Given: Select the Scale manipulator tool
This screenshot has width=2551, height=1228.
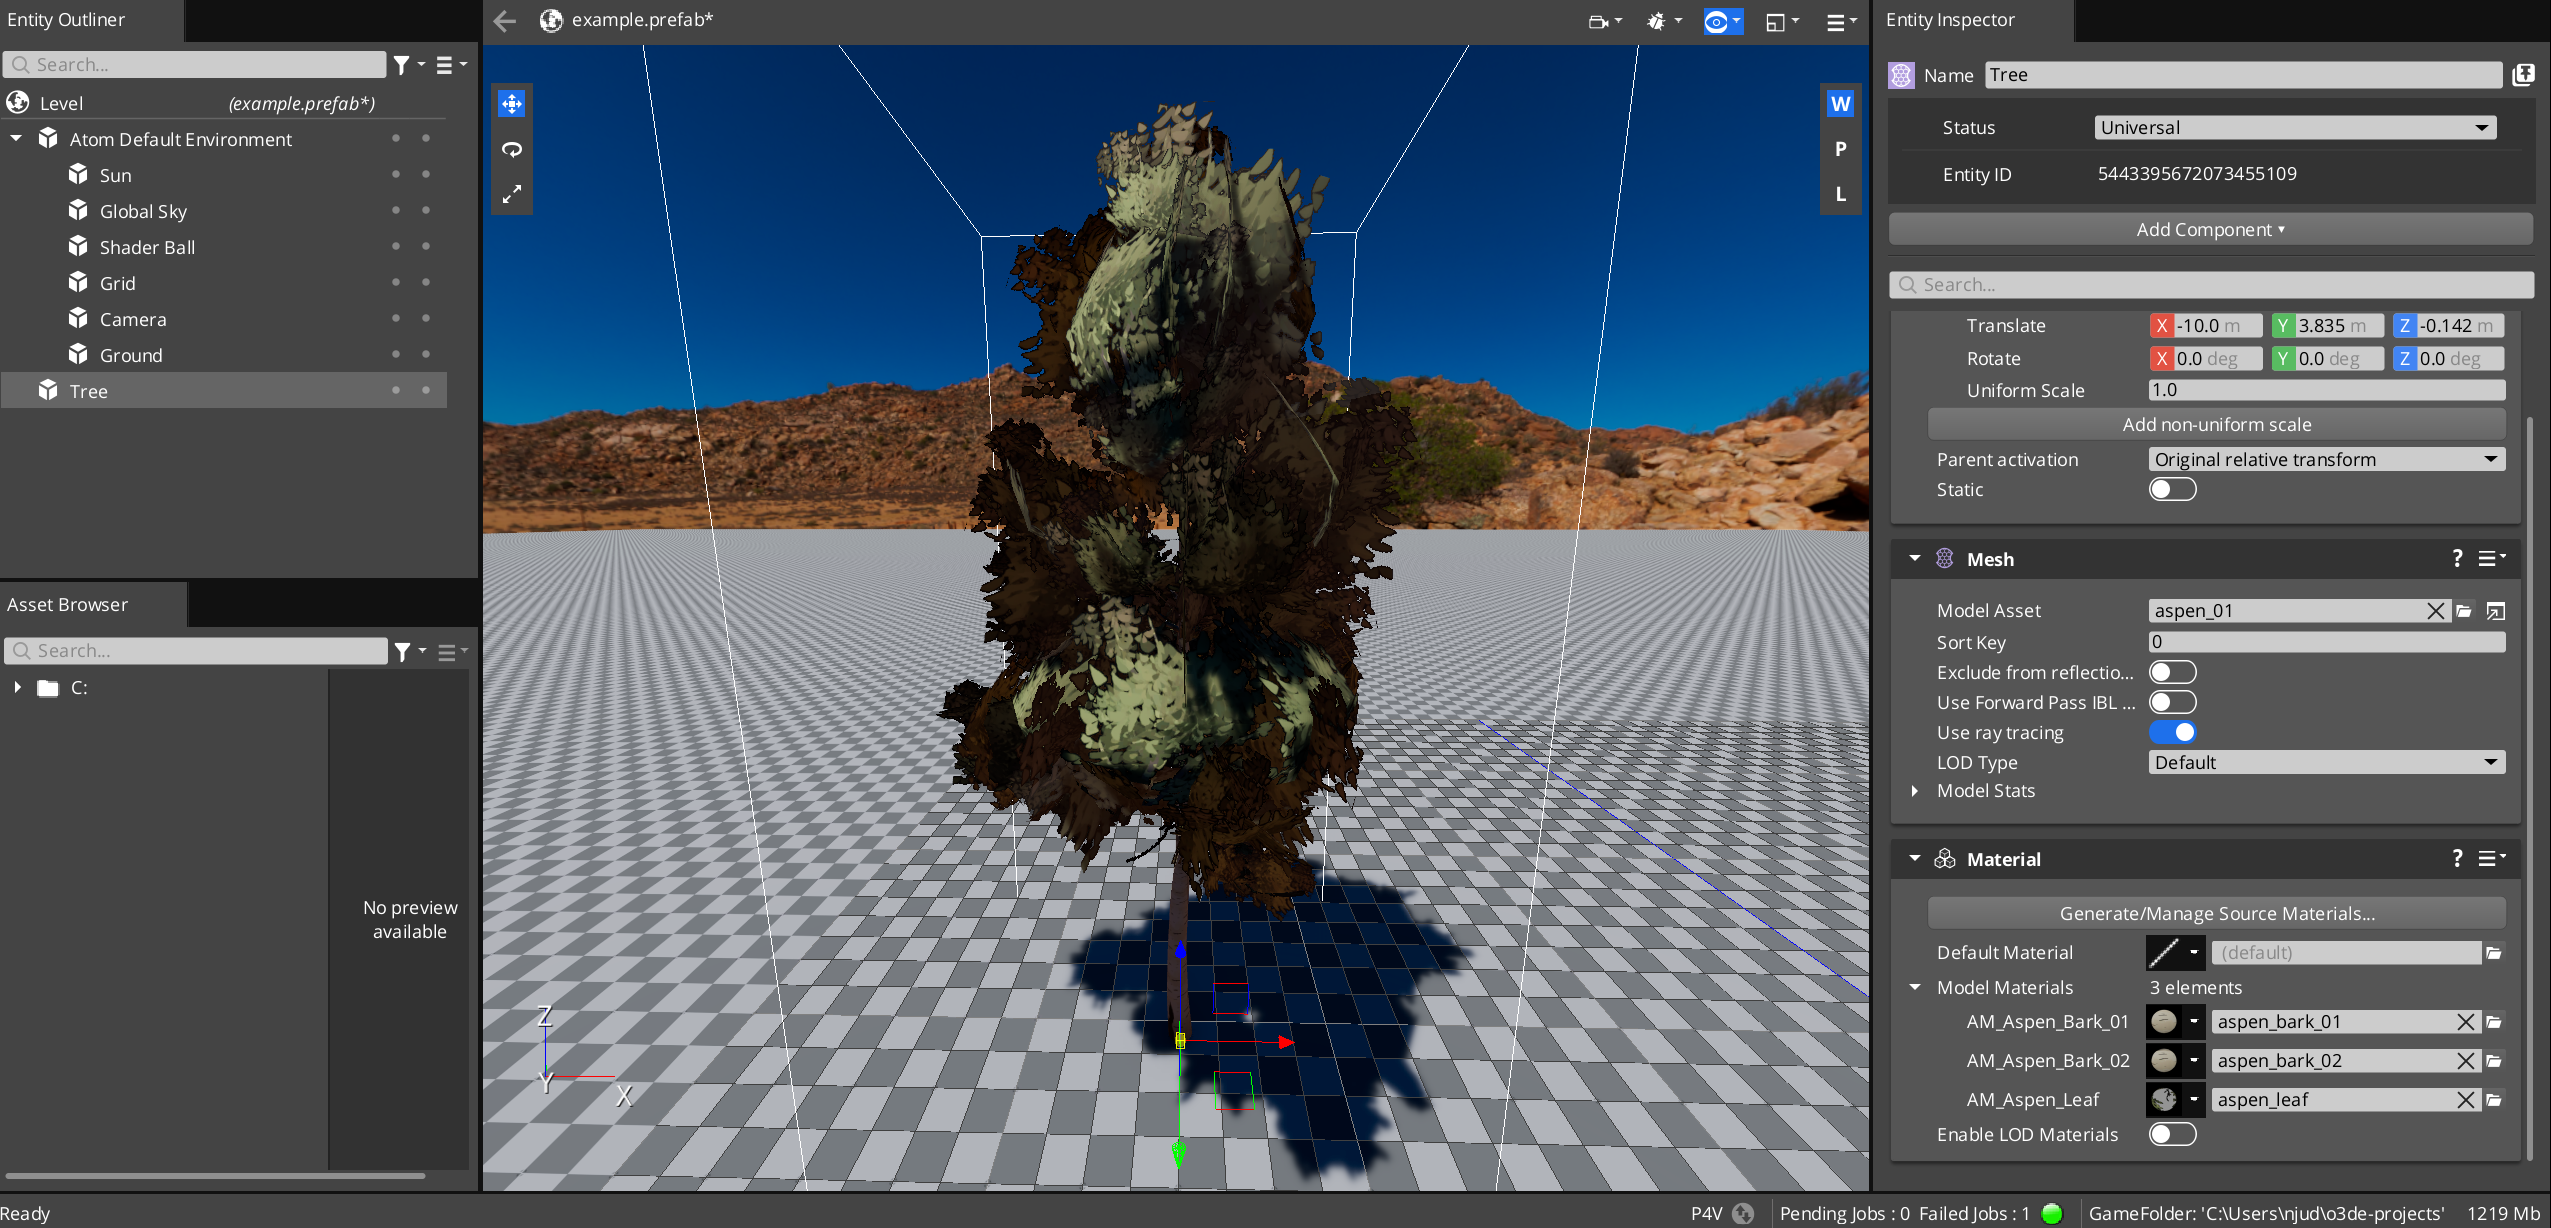Looking at the screenshot, I should point(512,194).
